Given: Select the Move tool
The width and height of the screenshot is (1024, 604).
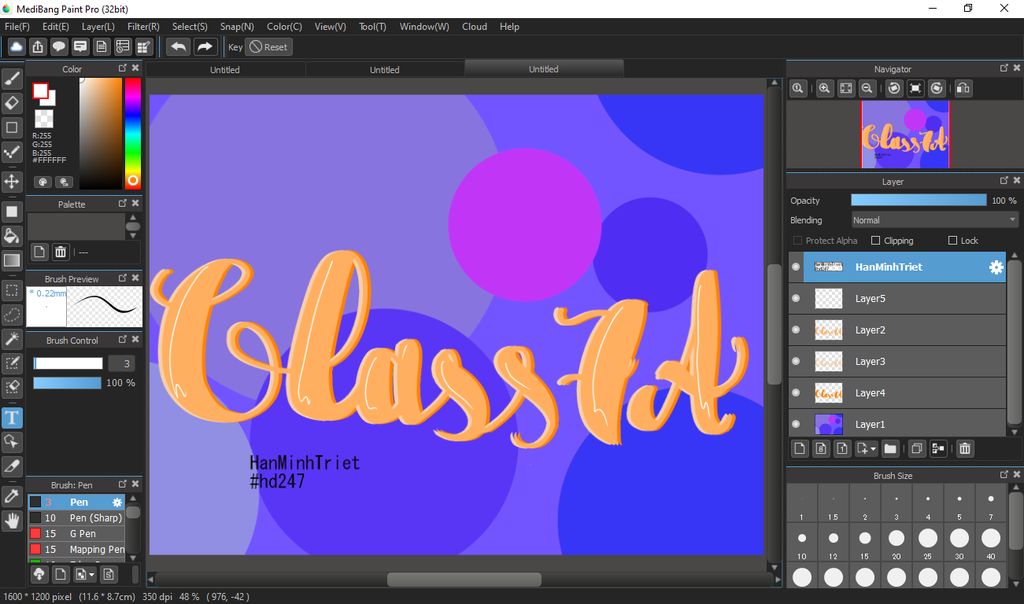Looking at the screenshot, I should click(x=12, y=181).
